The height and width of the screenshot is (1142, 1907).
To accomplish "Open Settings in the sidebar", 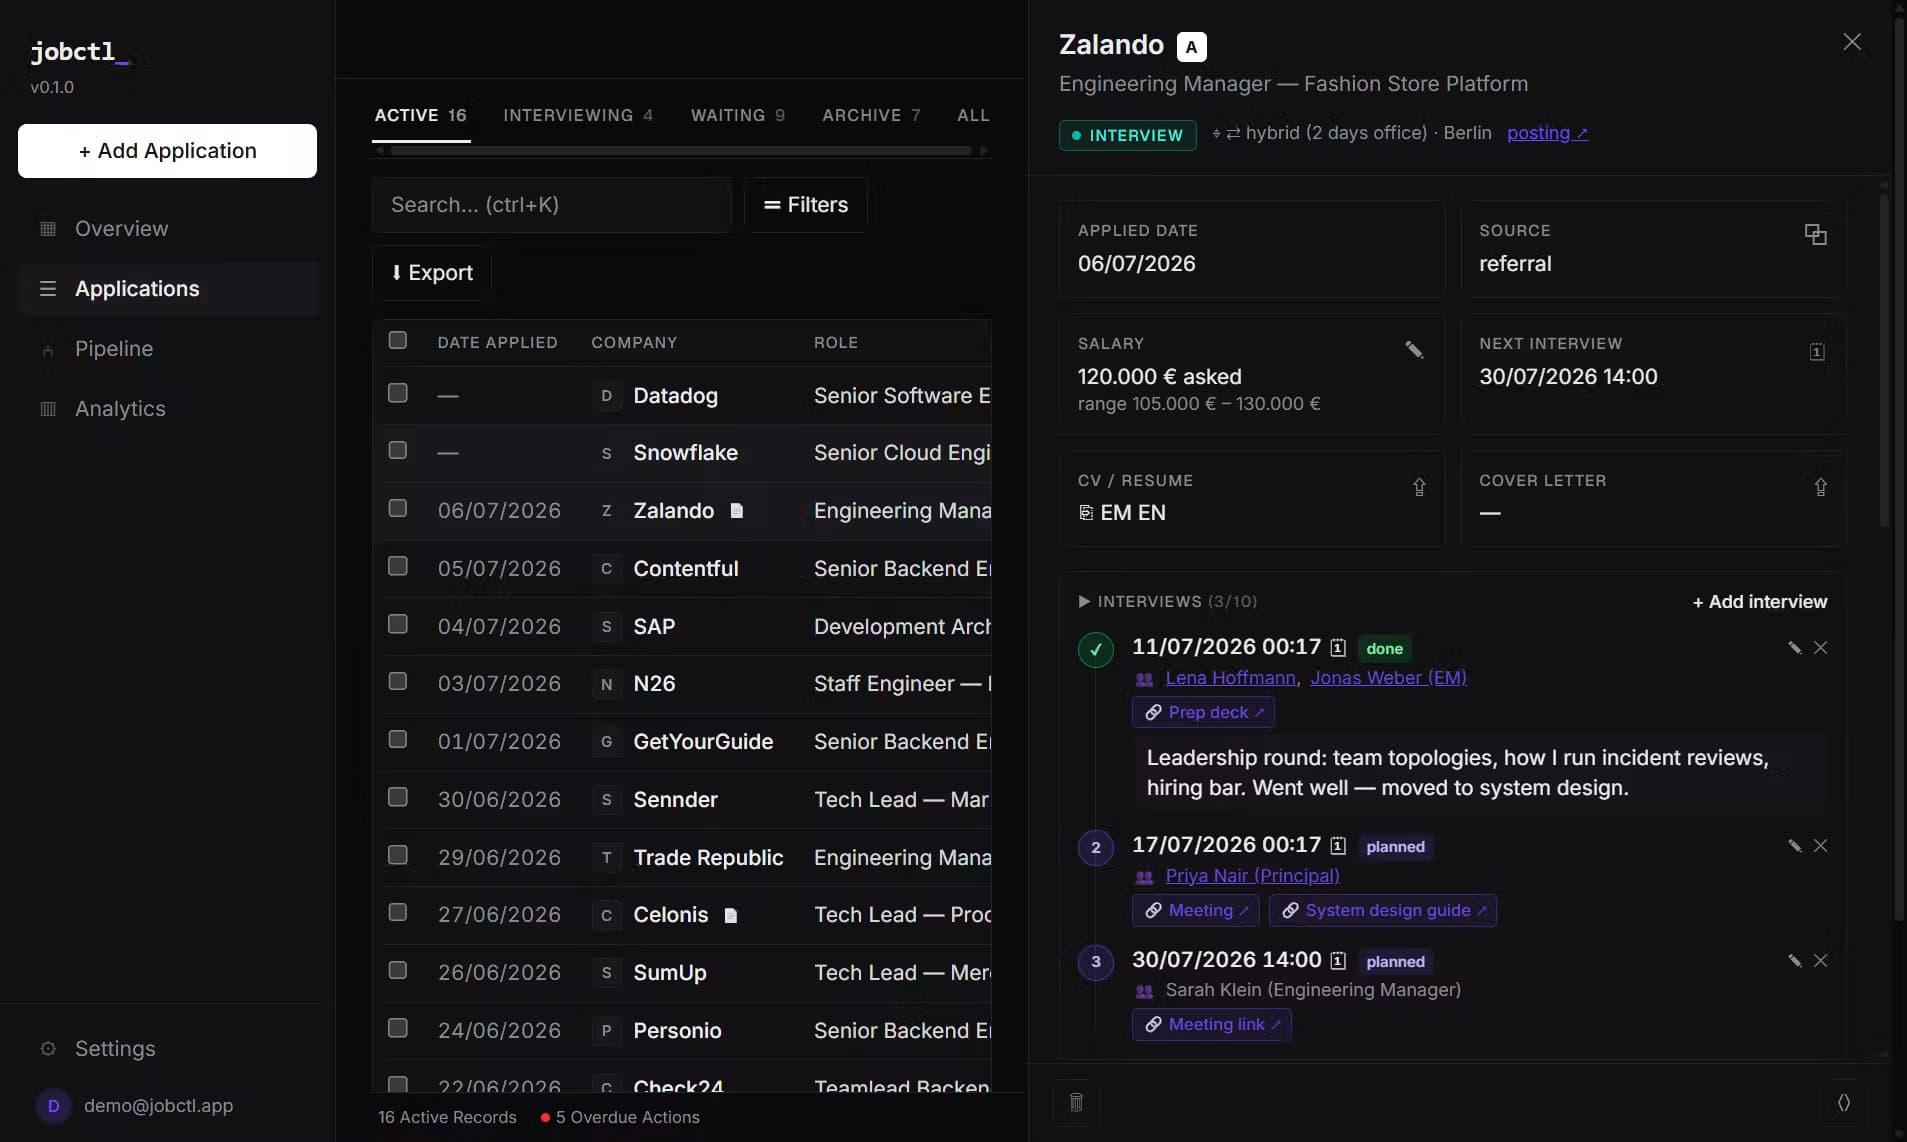I will pyautogui.click(x=168, y=1049).
